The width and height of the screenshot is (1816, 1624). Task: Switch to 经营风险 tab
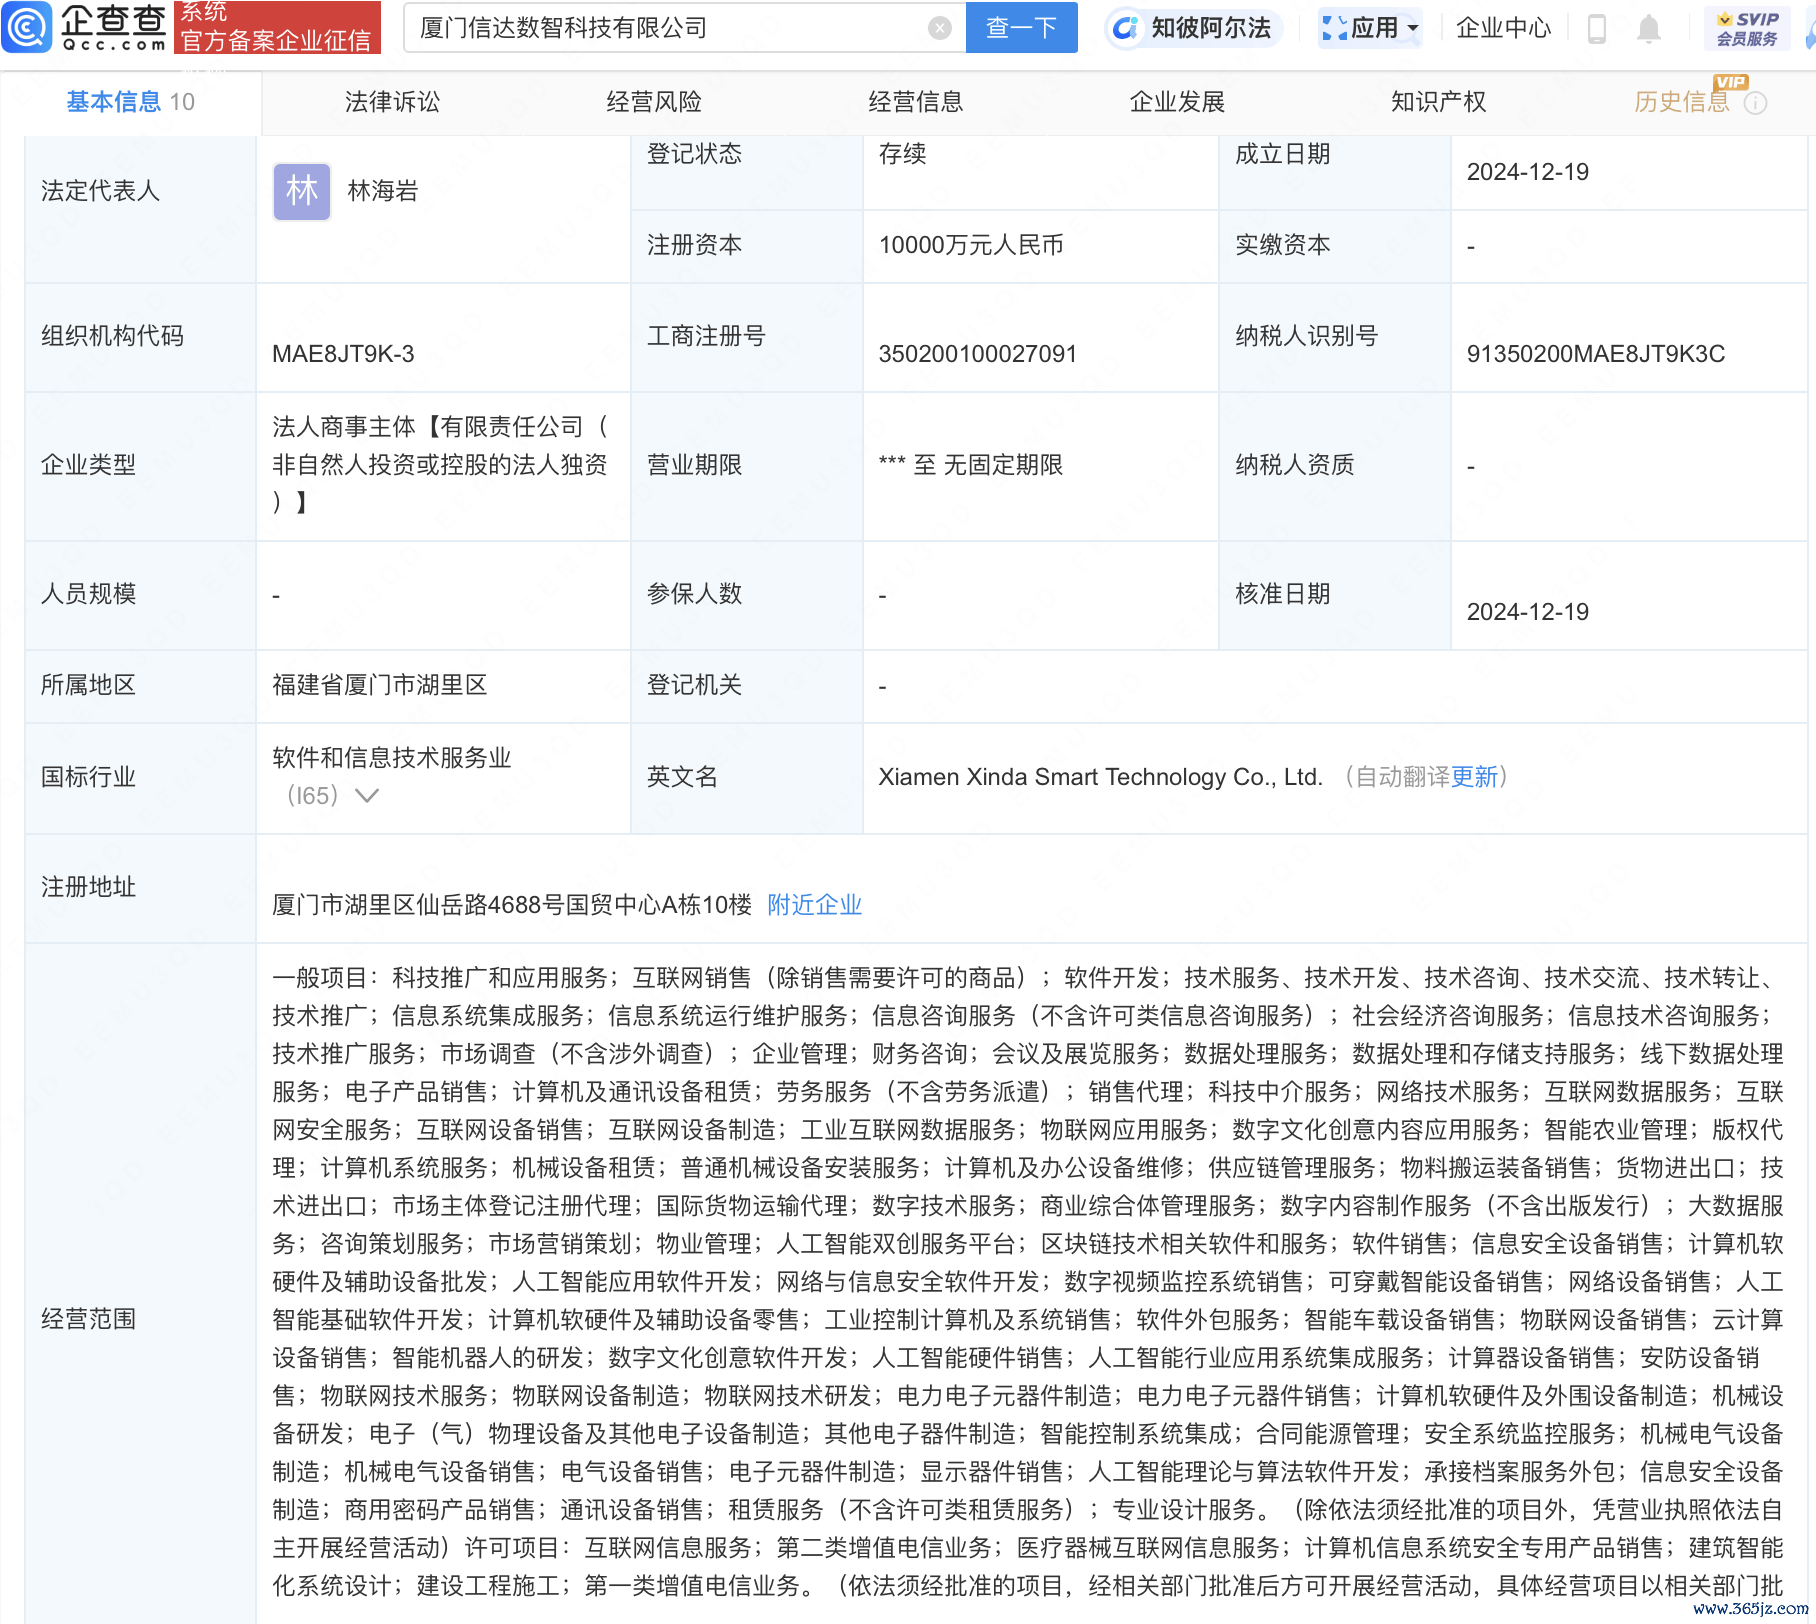point(654,102)
